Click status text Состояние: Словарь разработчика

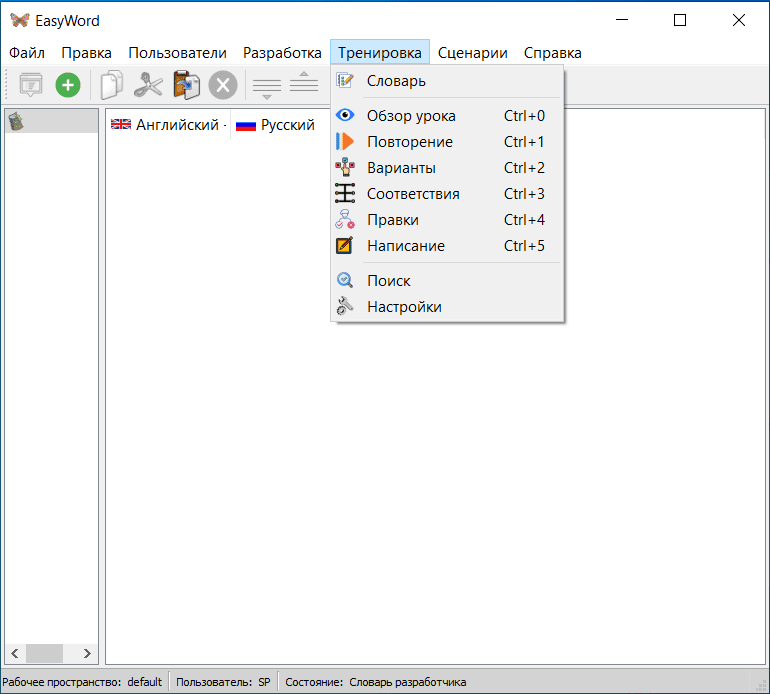tap(376, 682)
